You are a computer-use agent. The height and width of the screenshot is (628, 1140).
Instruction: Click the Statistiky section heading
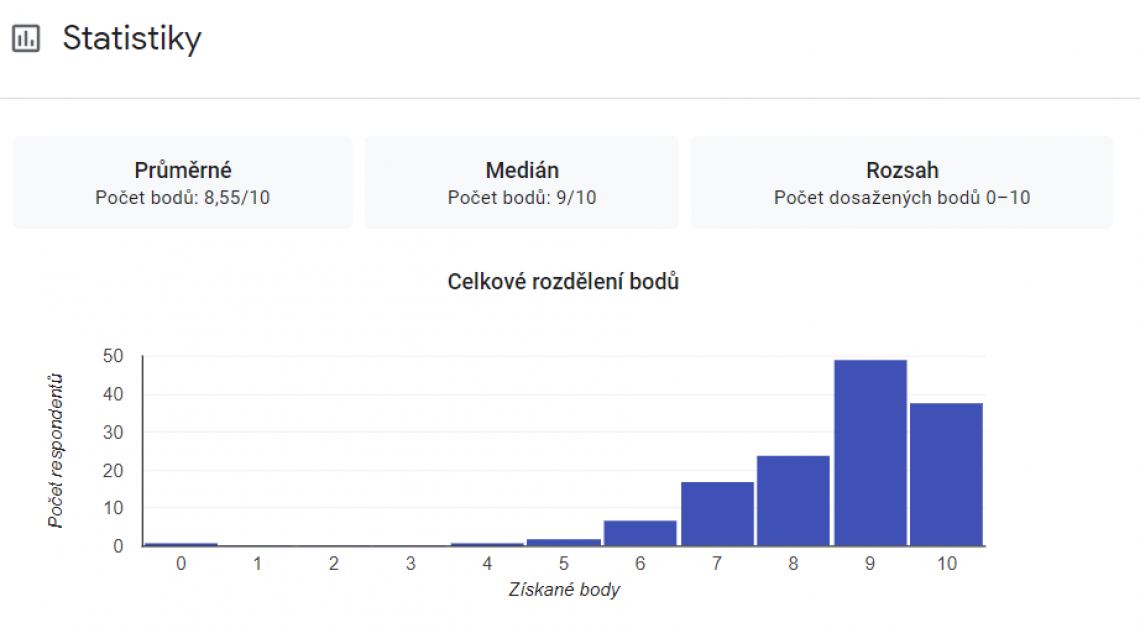coord(132,38)
